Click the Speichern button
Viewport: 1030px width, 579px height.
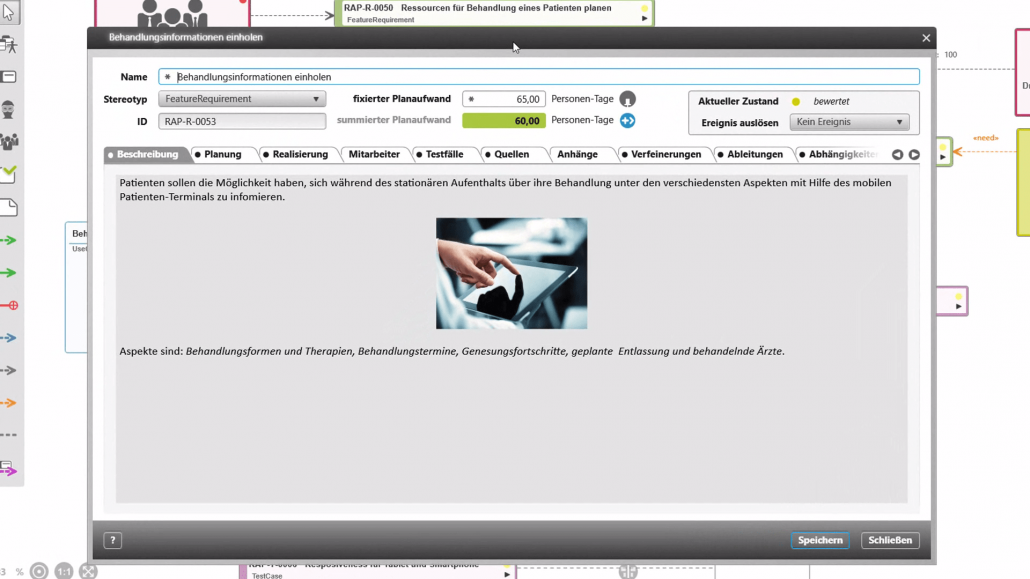click(820, 540)
